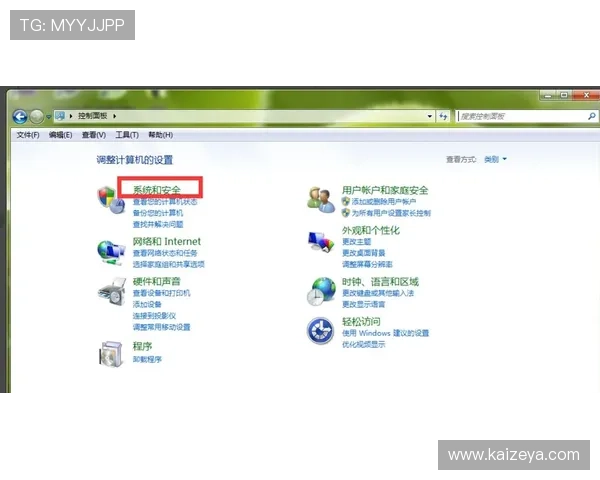
Task: Click the search magnifier icon
Action: [x=592, y=116]
